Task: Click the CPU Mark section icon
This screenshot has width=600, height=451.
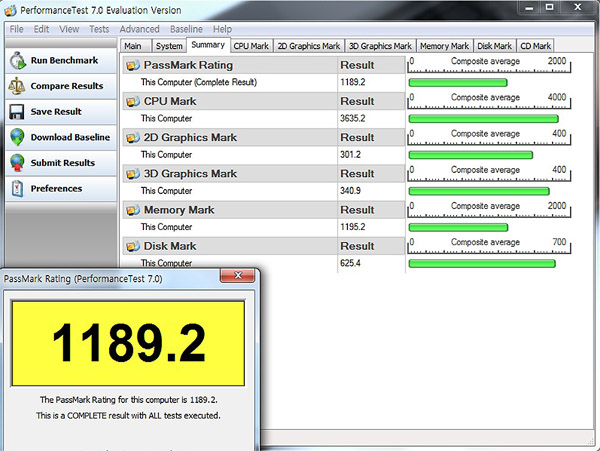Action: tap(133, 101)
